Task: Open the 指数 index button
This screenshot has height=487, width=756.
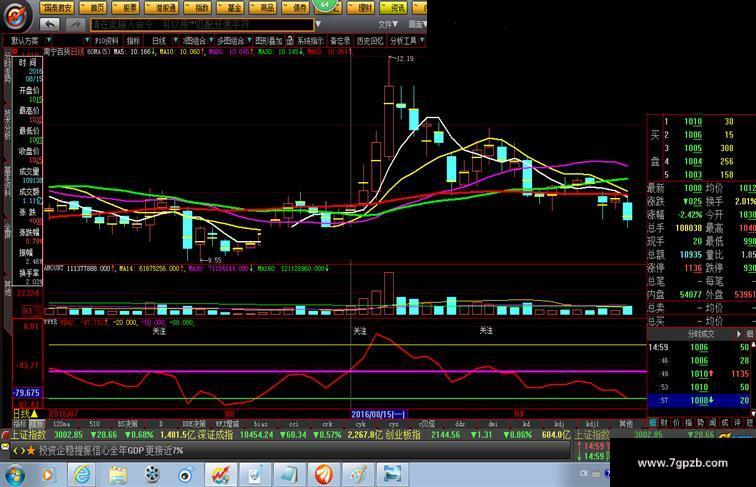Action: (x=199, y=8)
